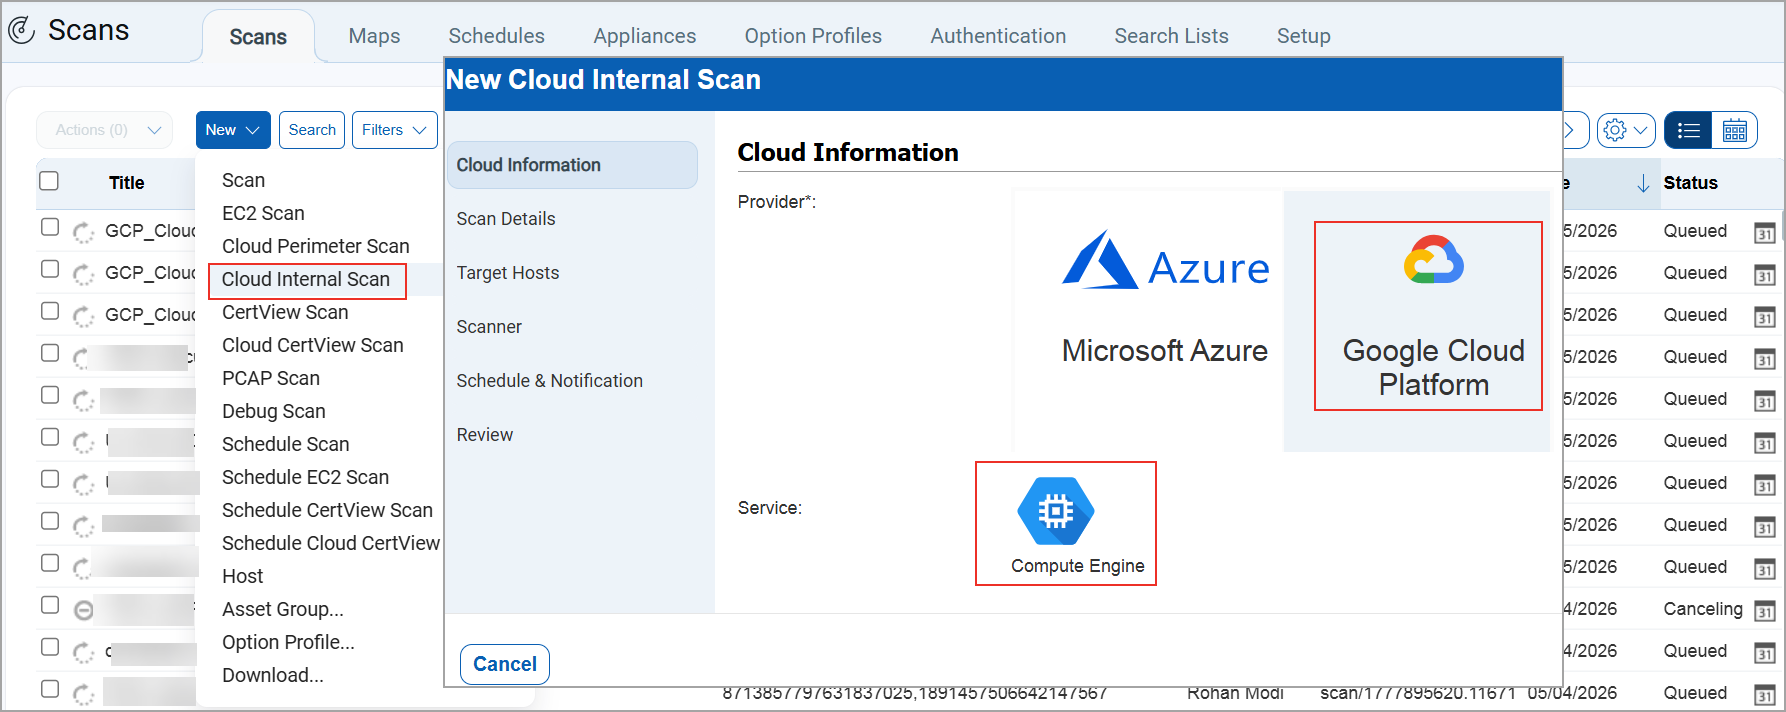Check the checkbox of the Canceling row

pos(50,605)
